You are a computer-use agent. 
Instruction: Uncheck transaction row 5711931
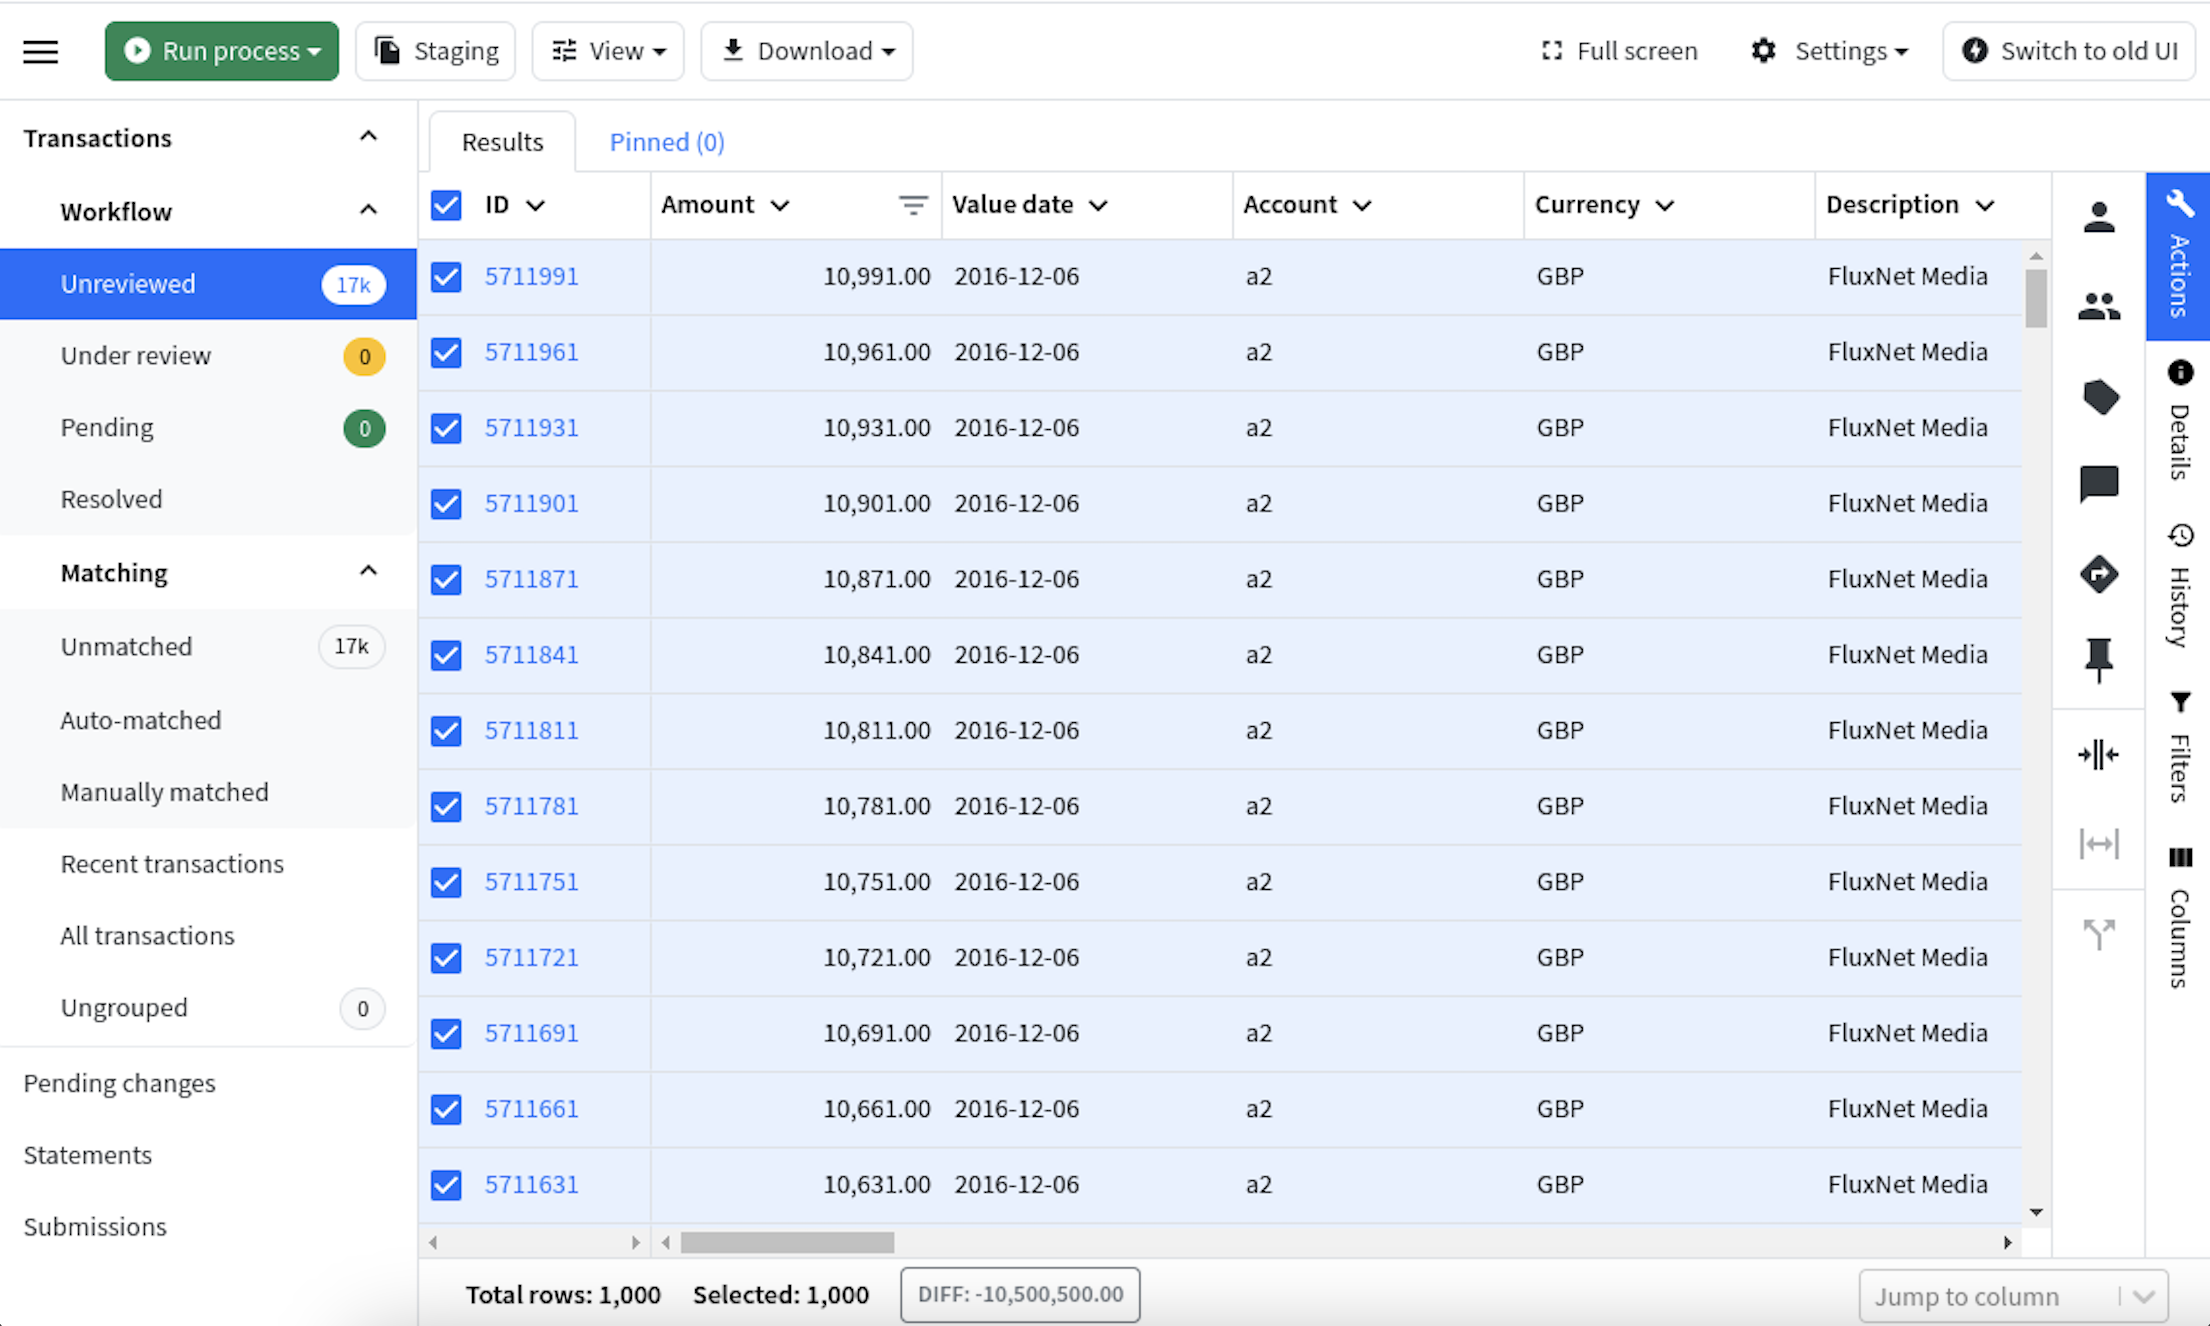445,428
